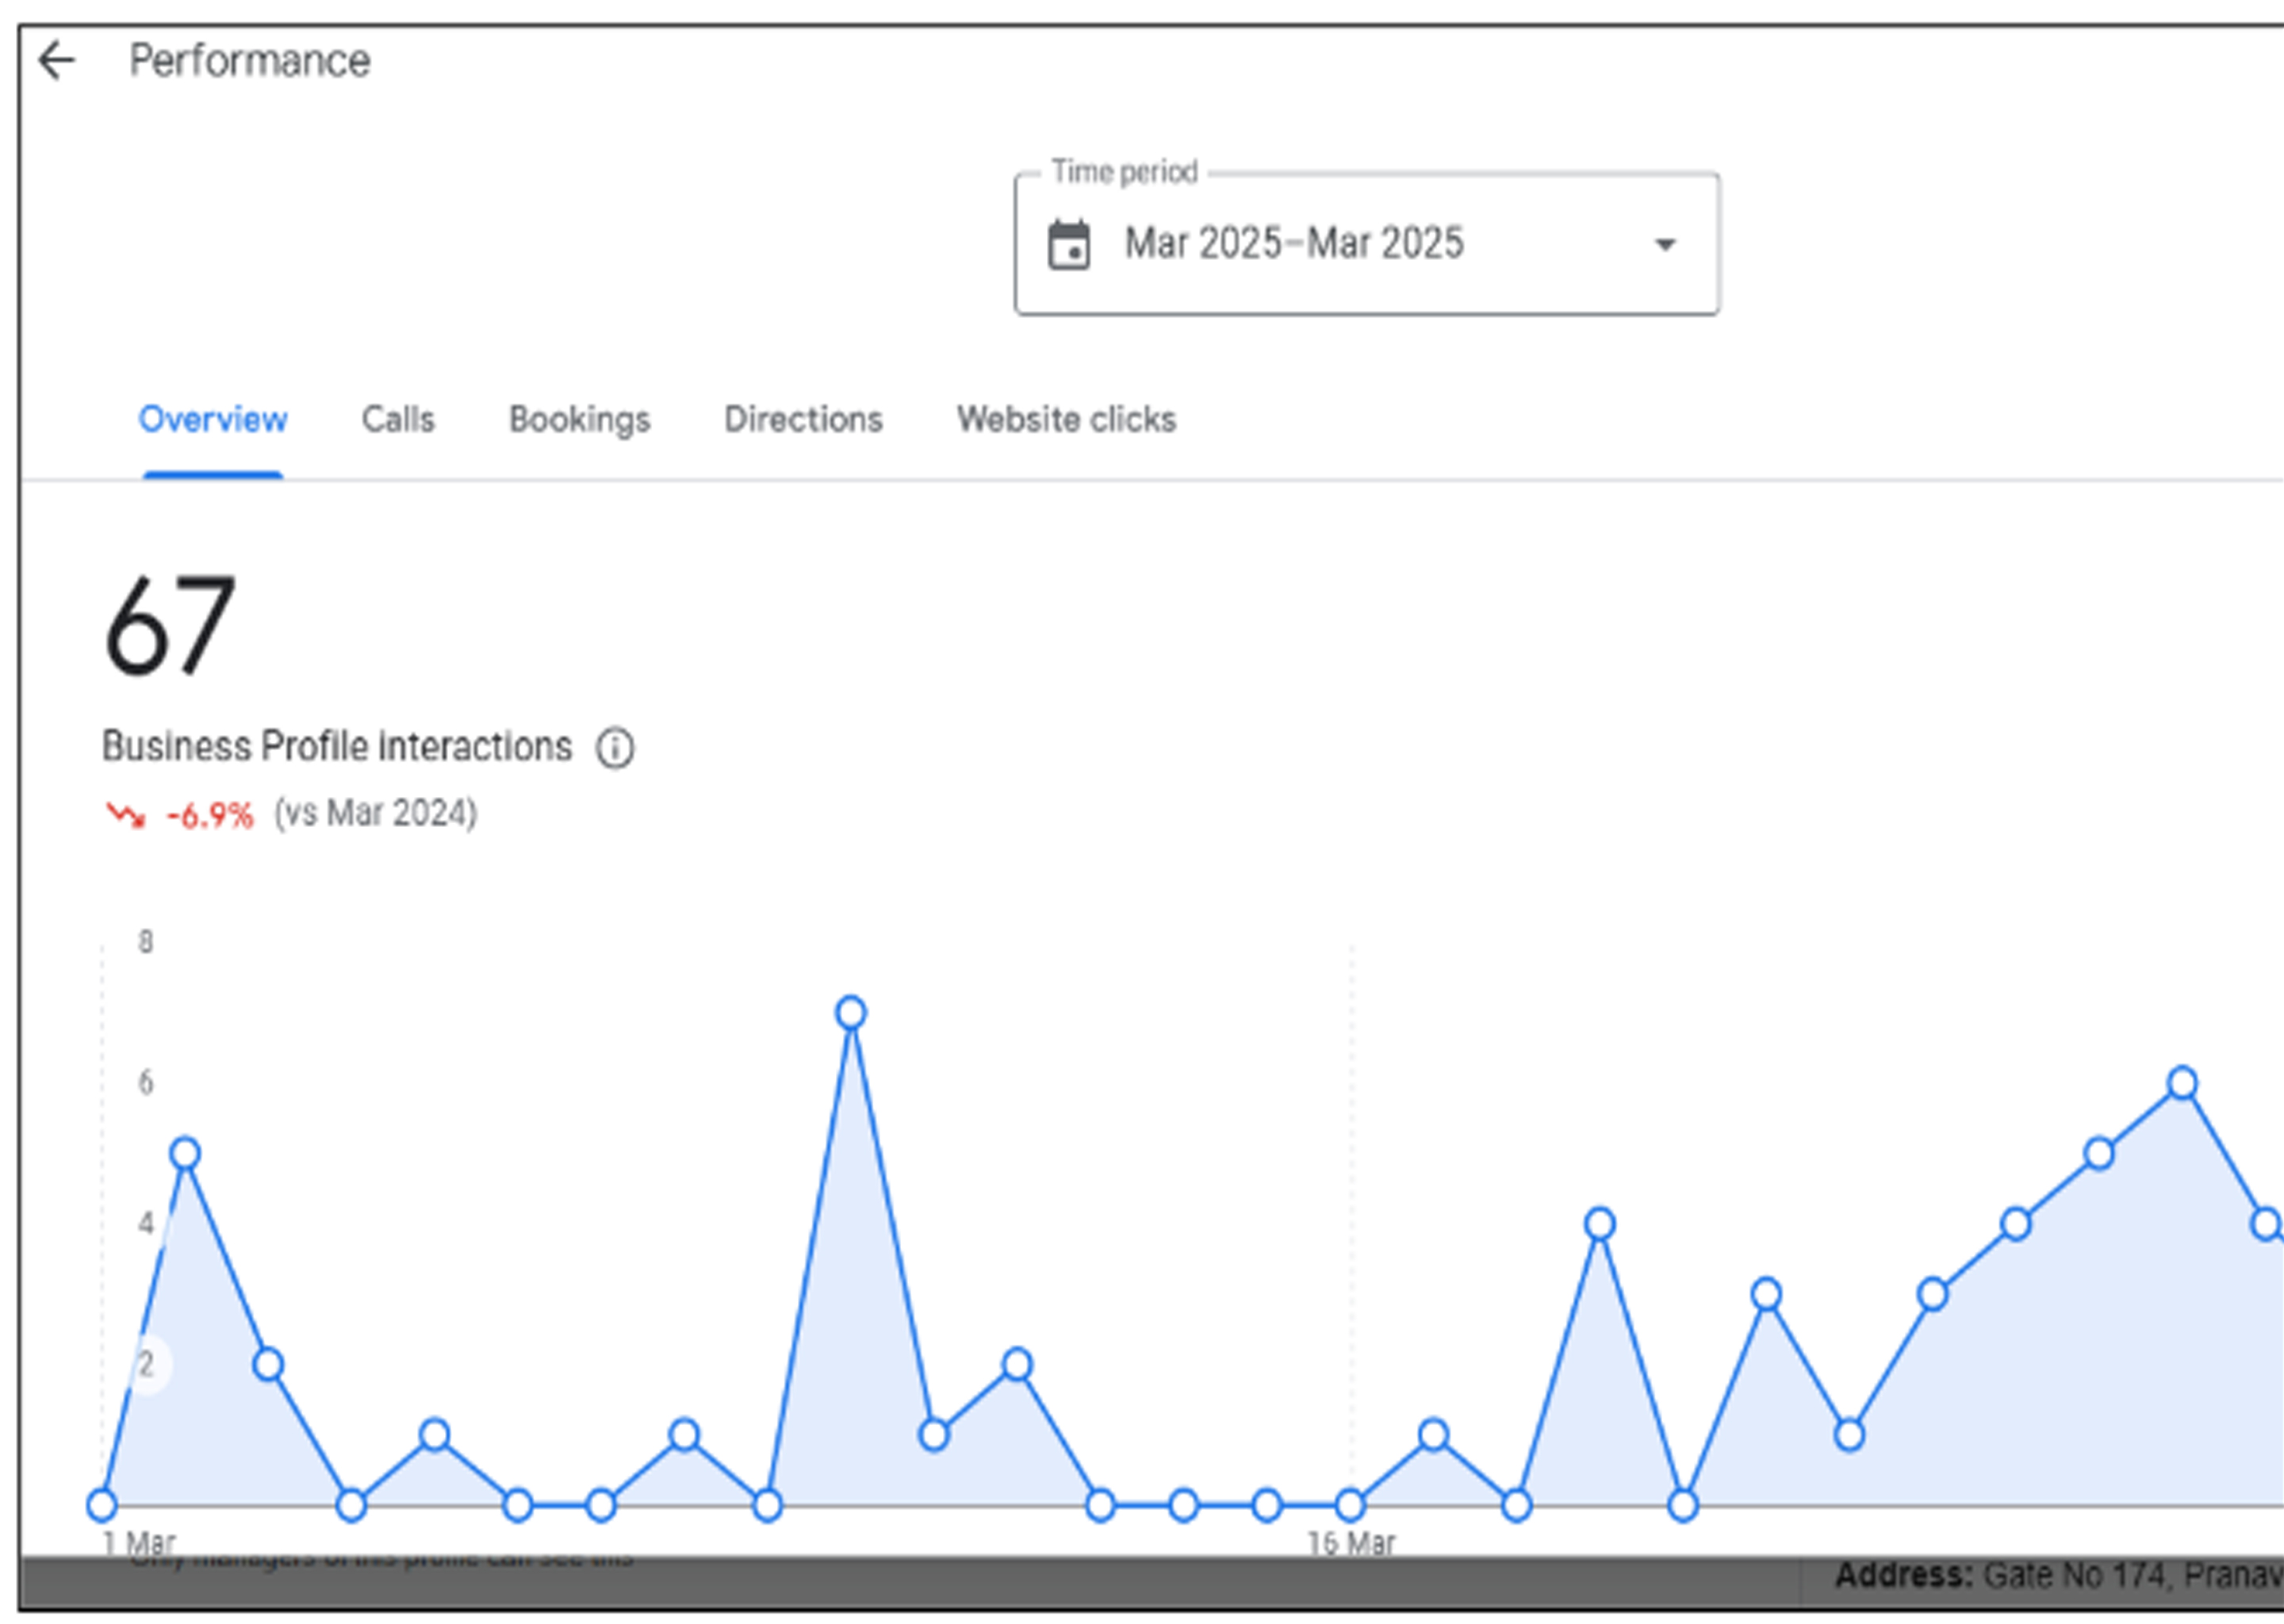
Task: Click the Performance page title
Action: [250, 61]
